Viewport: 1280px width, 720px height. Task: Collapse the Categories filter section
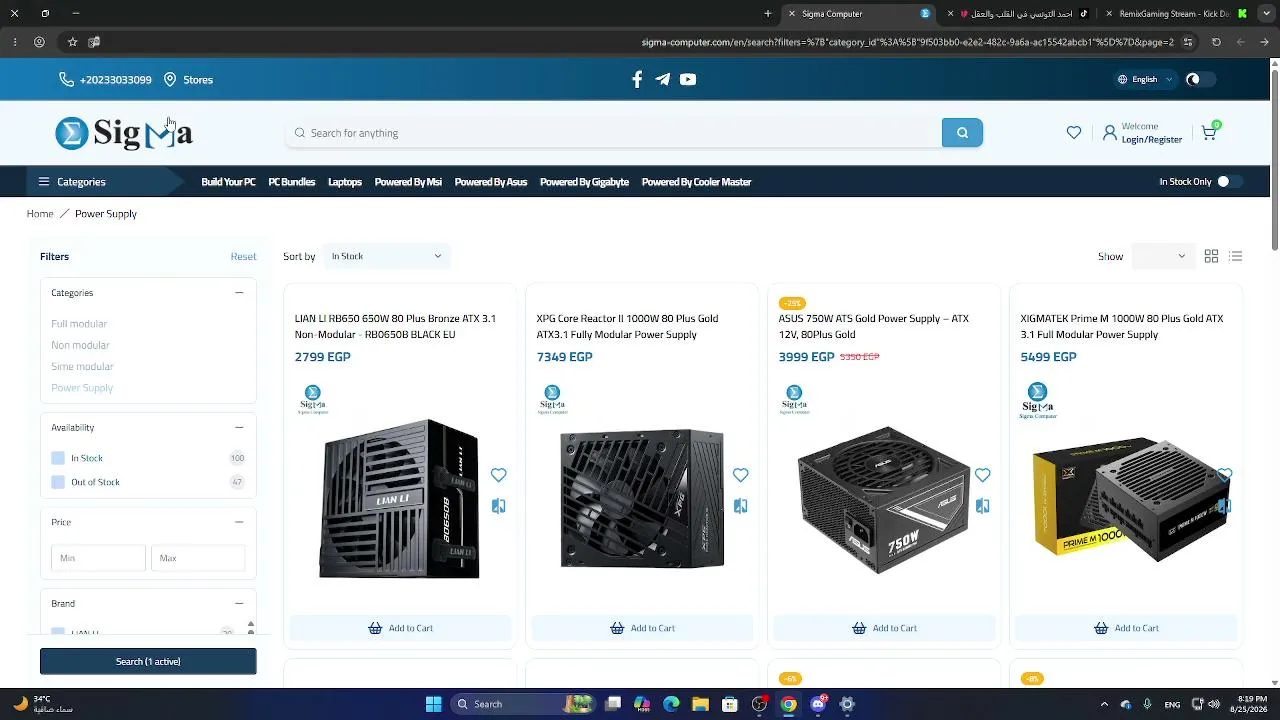(x=239, y=293)
